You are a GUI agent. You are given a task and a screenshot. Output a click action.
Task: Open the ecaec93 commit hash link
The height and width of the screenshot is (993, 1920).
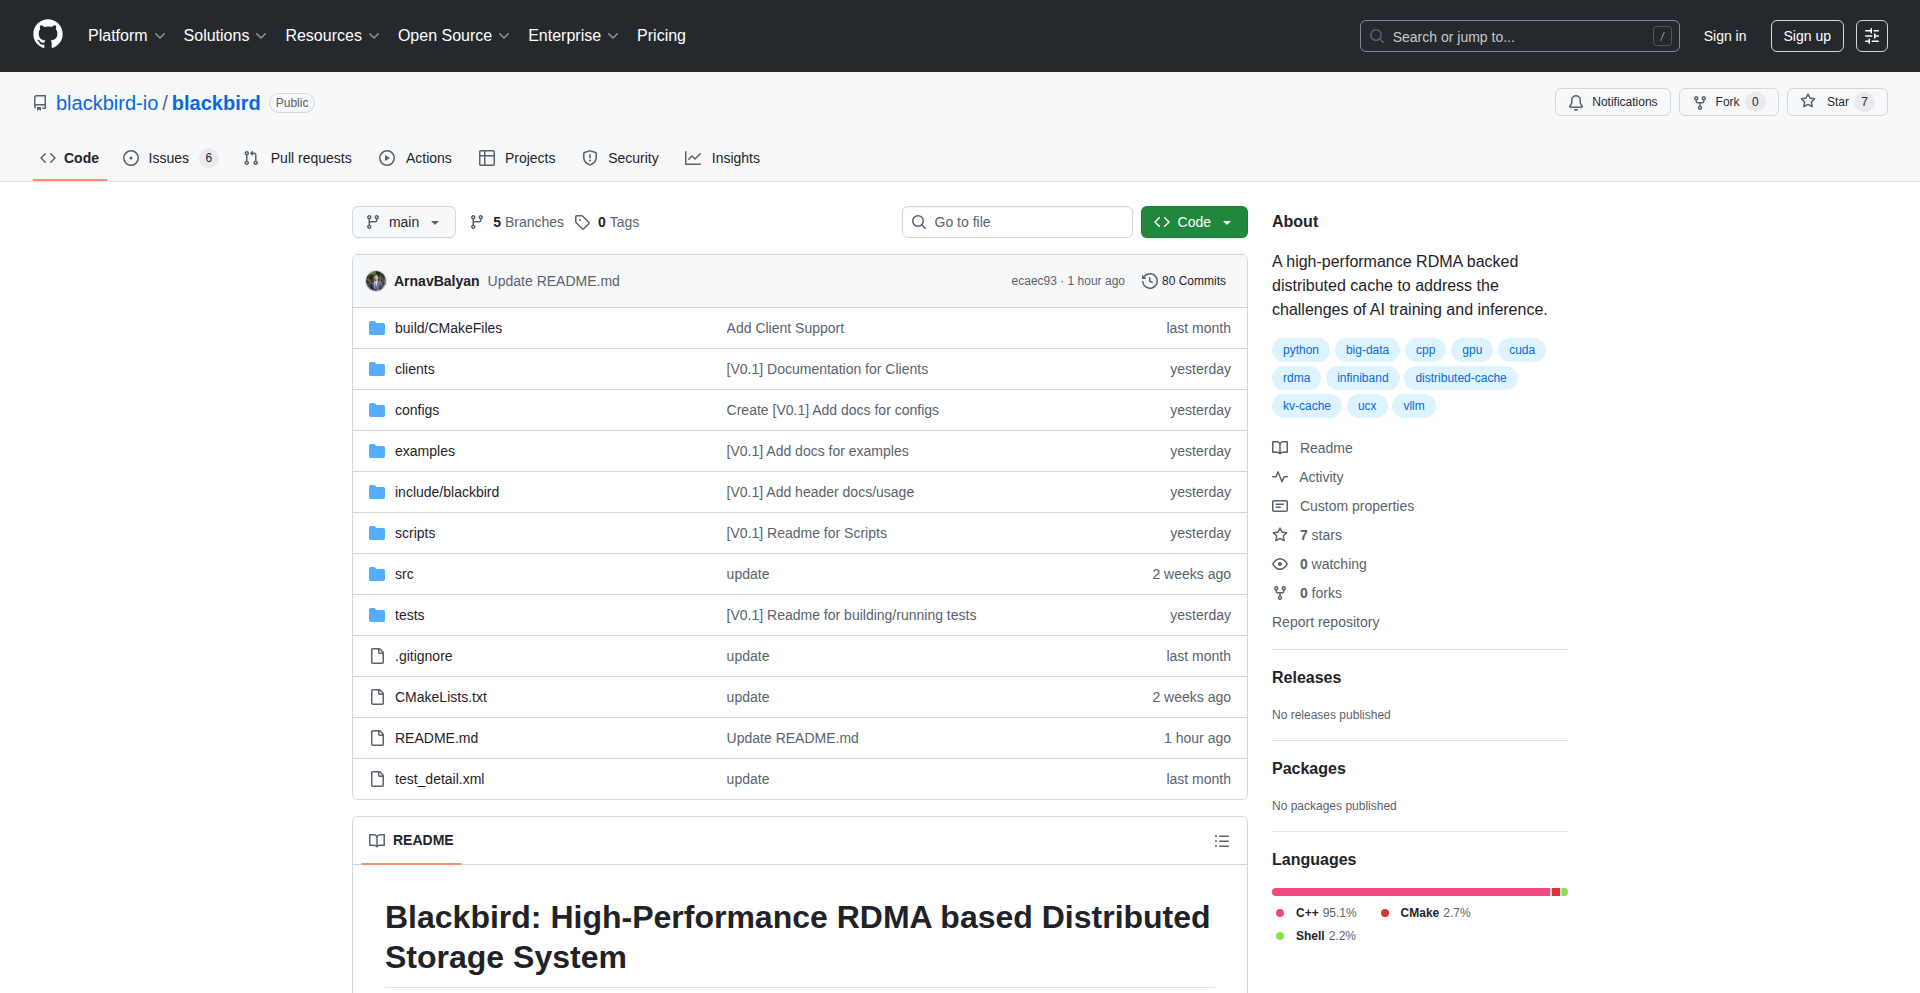click(1033, 281)
